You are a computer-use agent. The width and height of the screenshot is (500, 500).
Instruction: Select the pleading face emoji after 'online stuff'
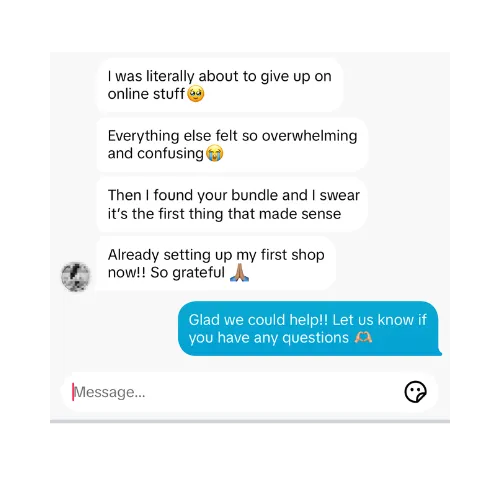pyautogui.click(x=196, y=94)
